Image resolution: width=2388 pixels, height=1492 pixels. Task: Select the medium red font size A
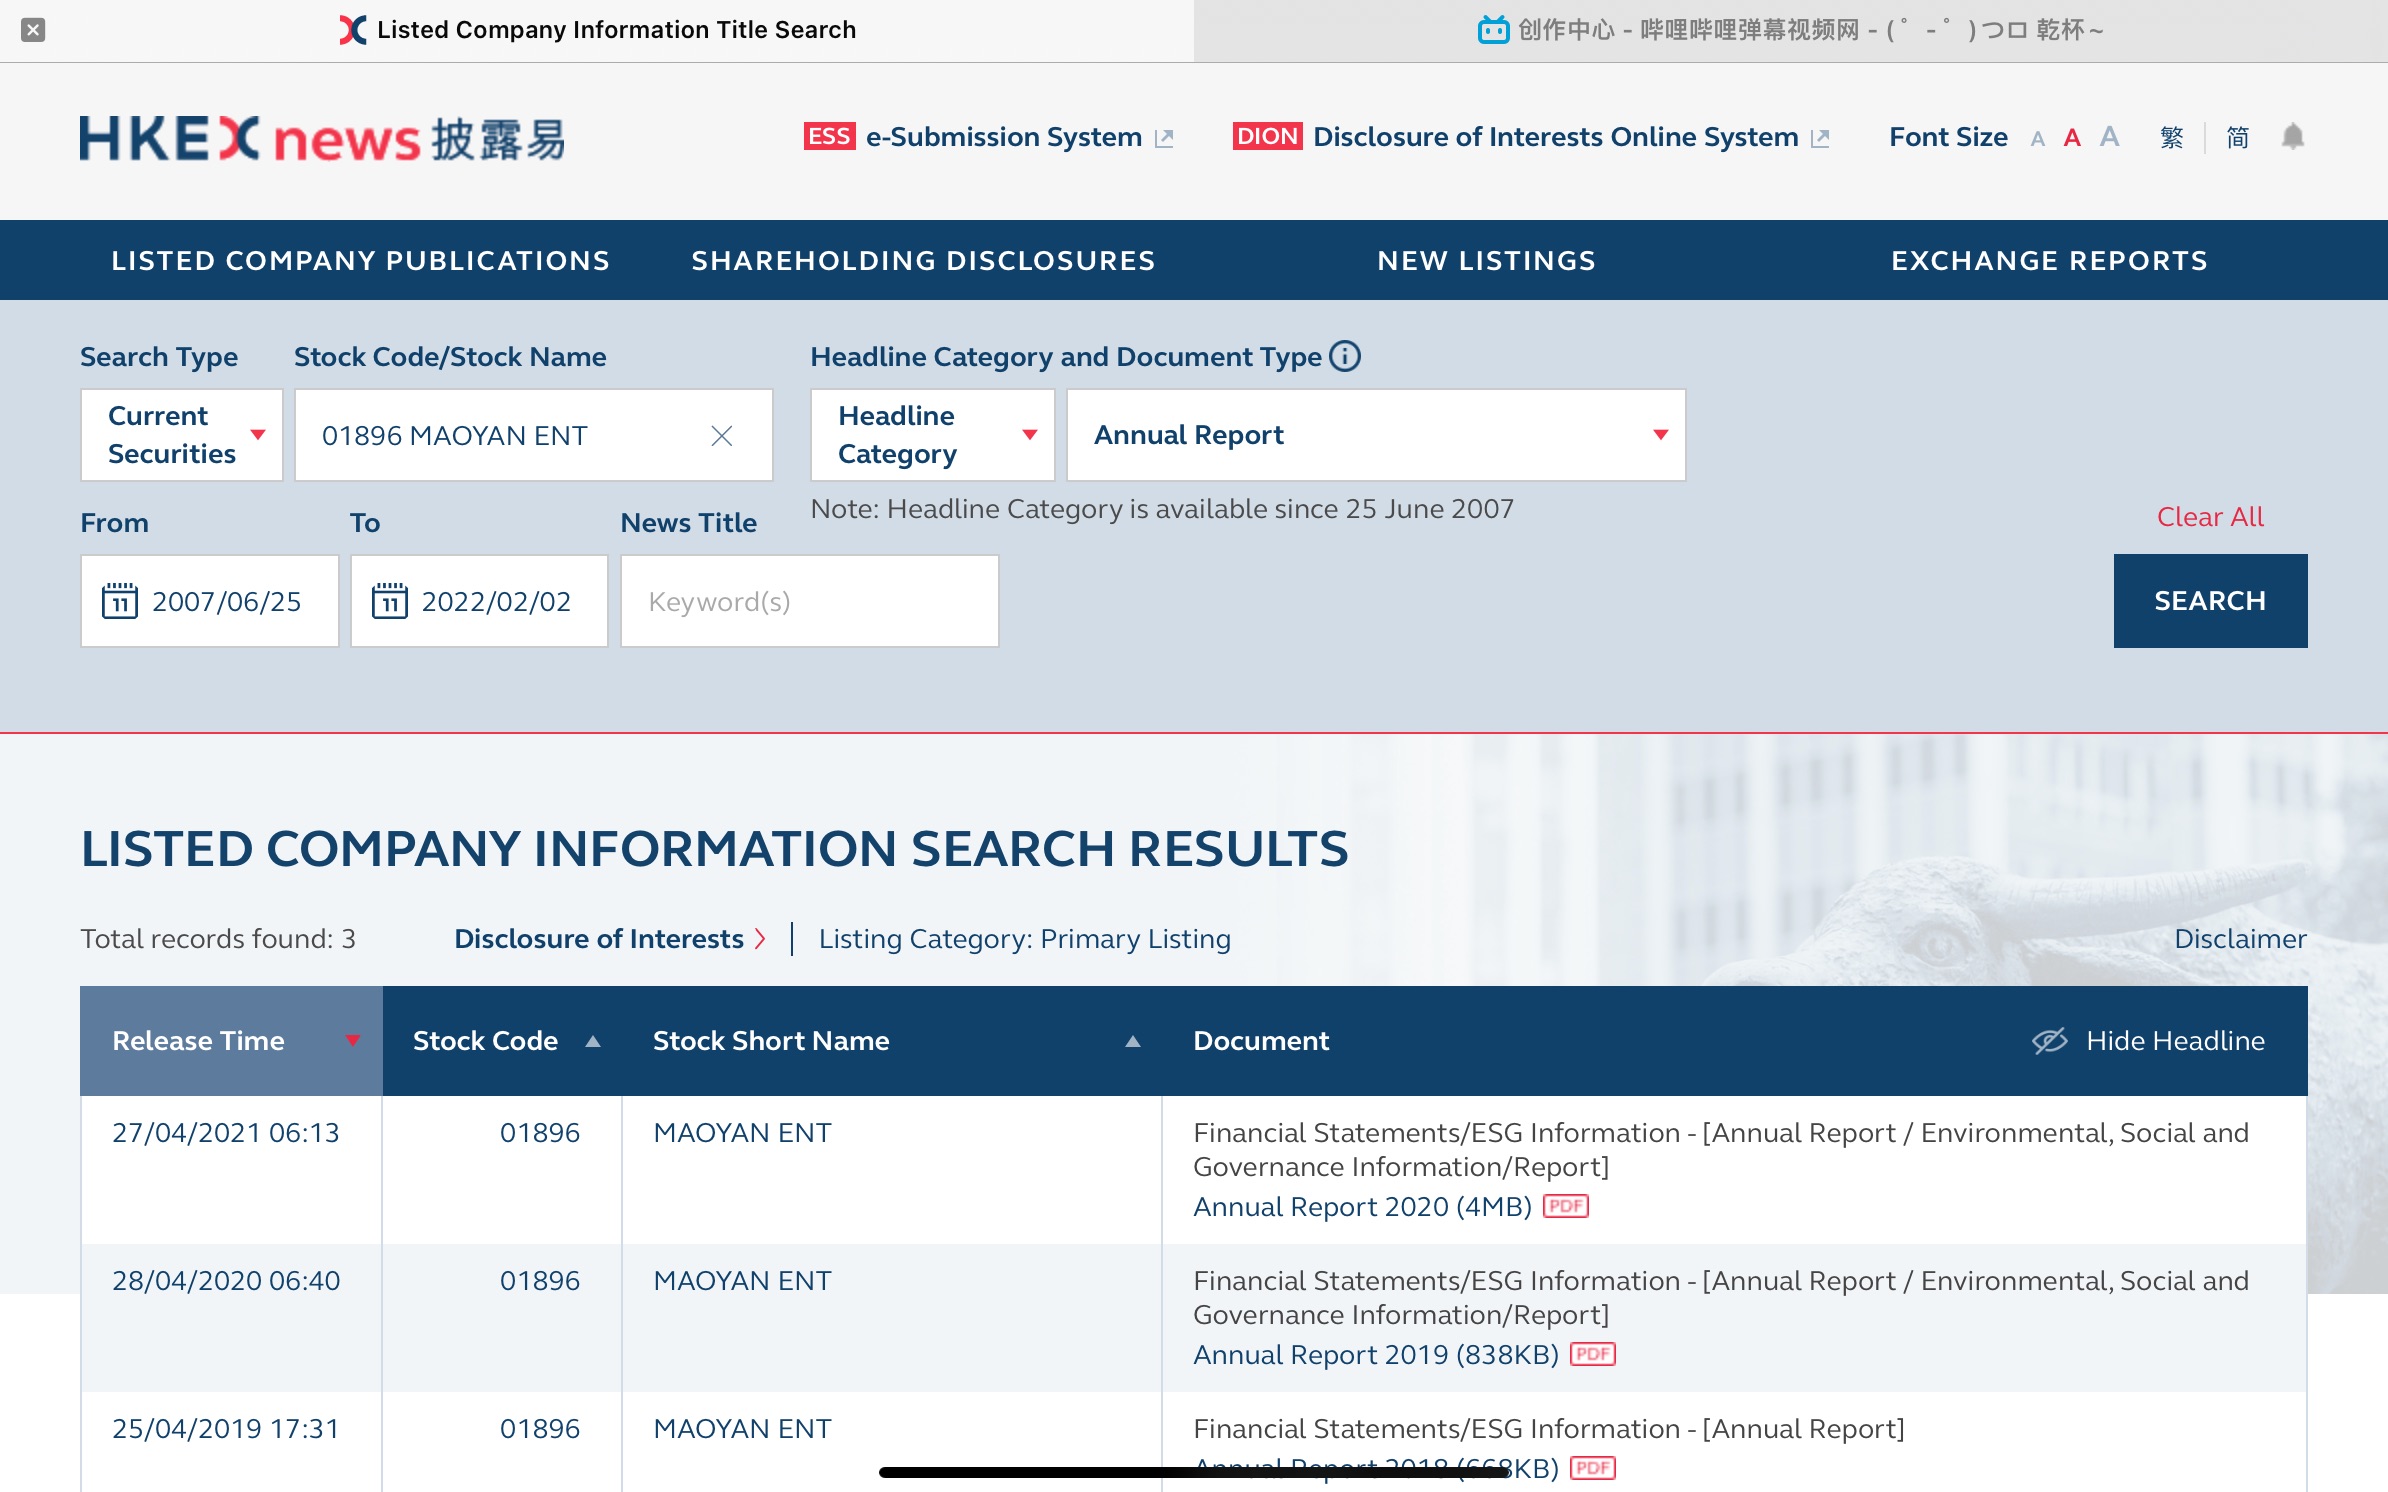pos(2072,138)
